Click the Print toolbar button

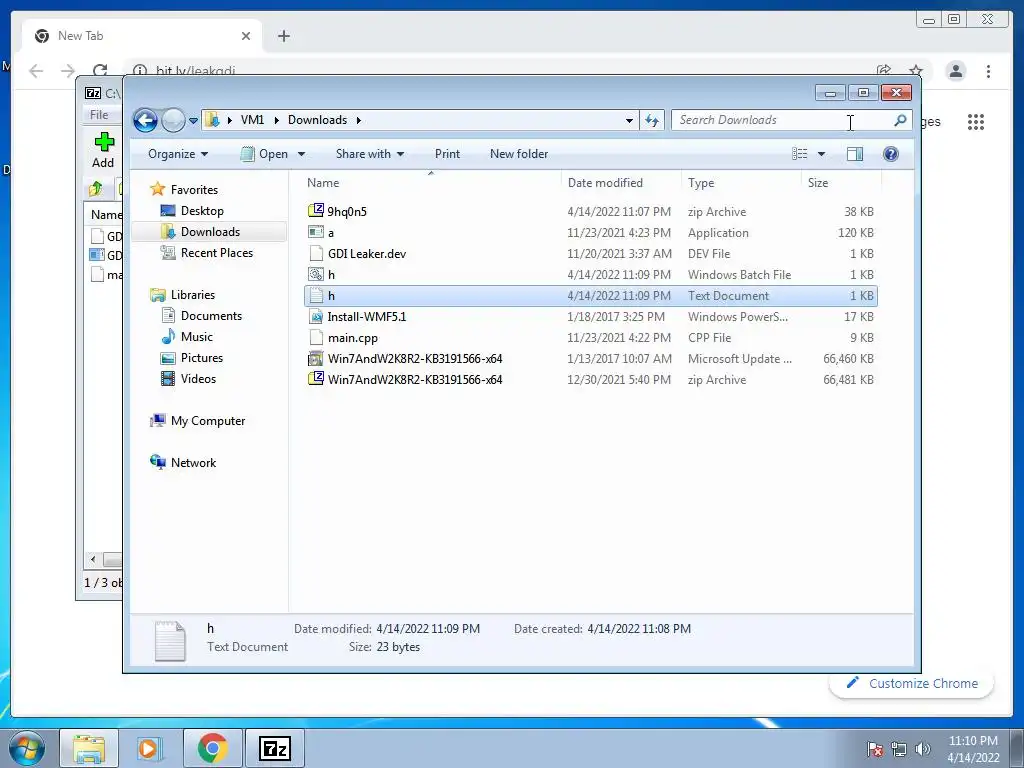447,154
